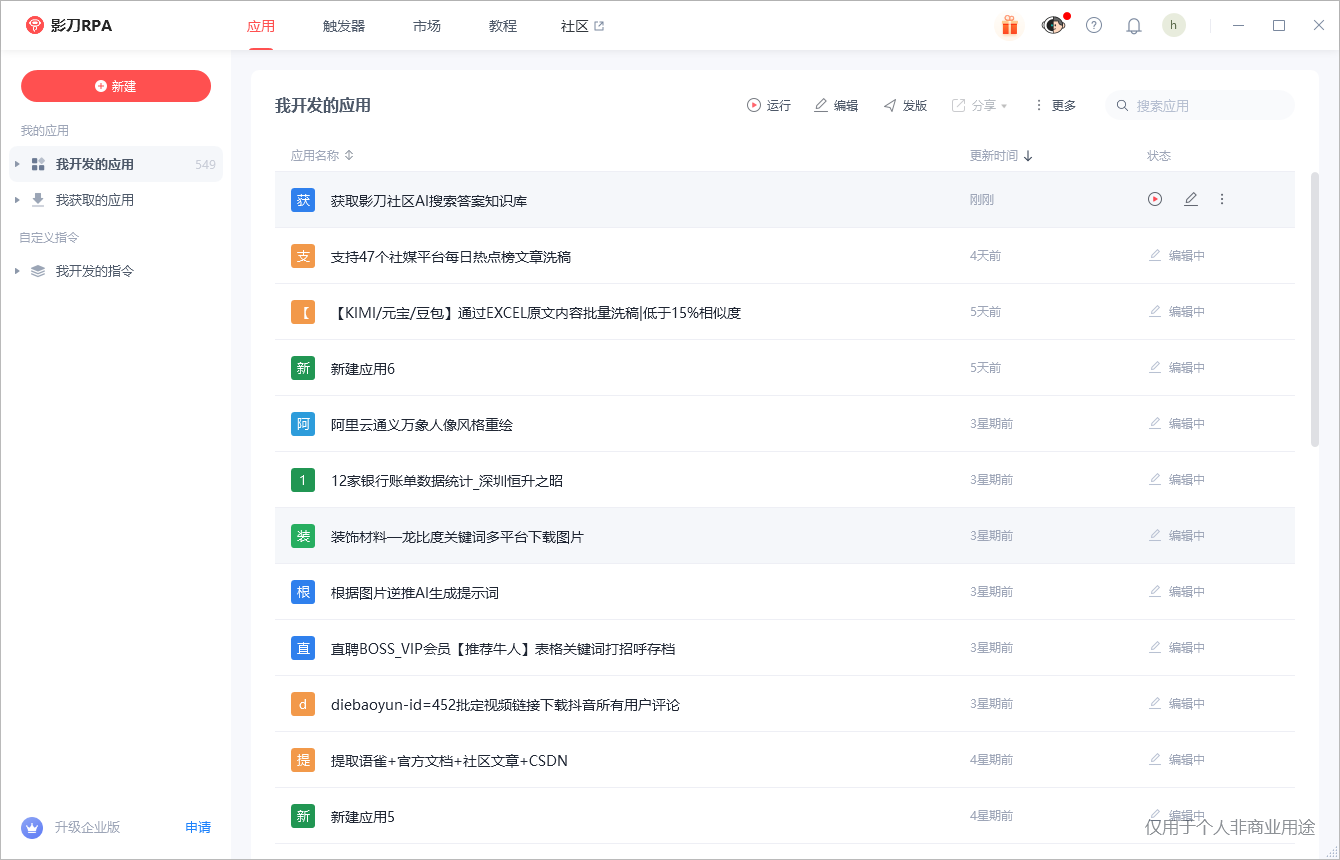Click the blue 根 app icon
The image size is (1340, 860).
click(303, 592)
